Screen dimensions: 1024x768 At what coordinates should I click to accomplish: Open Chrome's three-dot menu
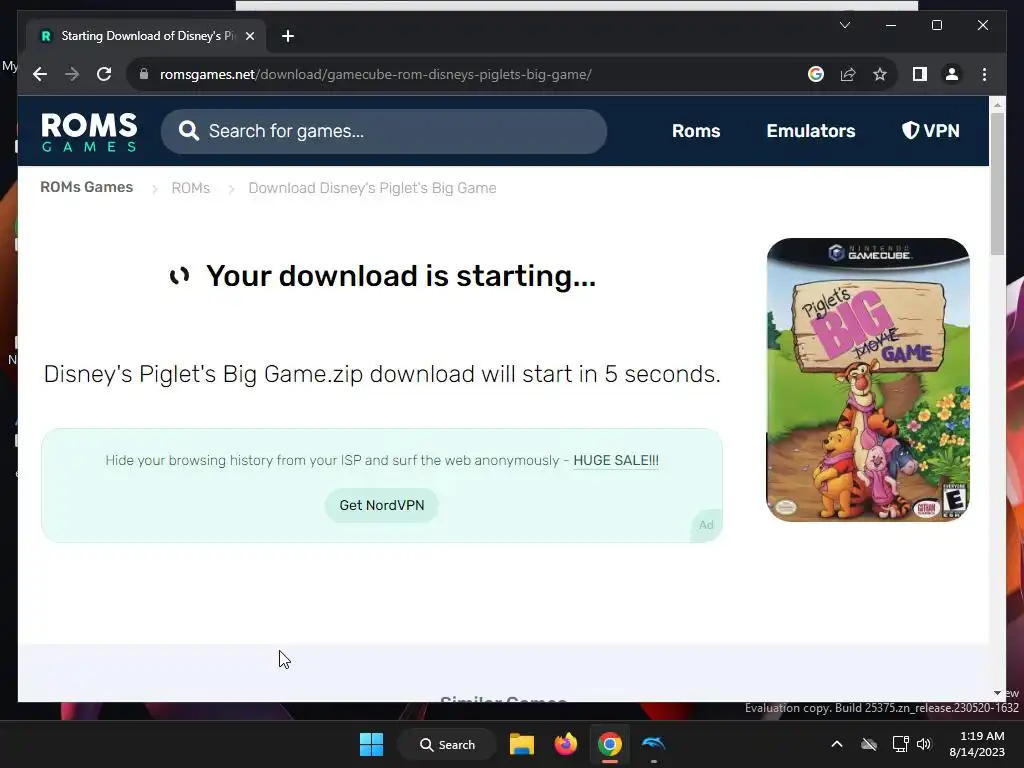(984, 74)
